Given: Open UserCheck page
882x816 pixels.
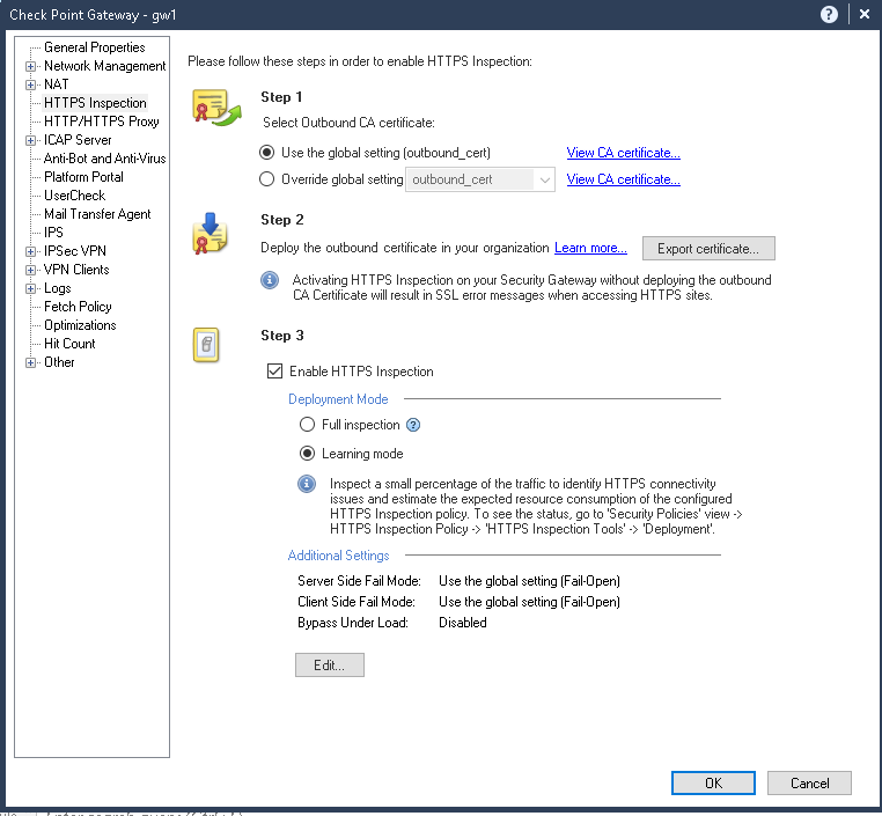Looking at the screenshot, I should point(74,196).
